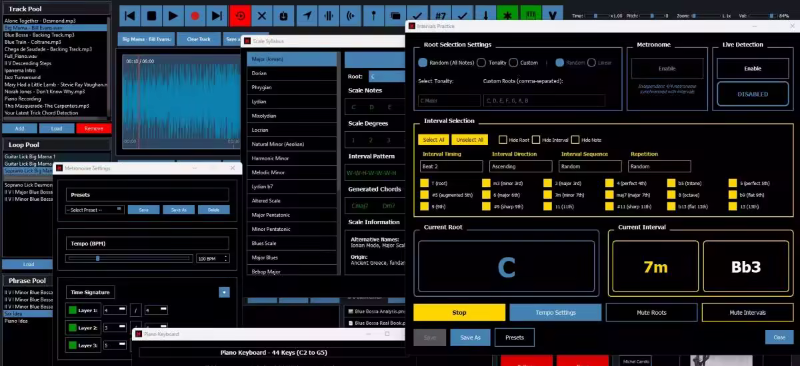
Task: Click the yellow Stop button in Intervals Practice
Action: 459,312
